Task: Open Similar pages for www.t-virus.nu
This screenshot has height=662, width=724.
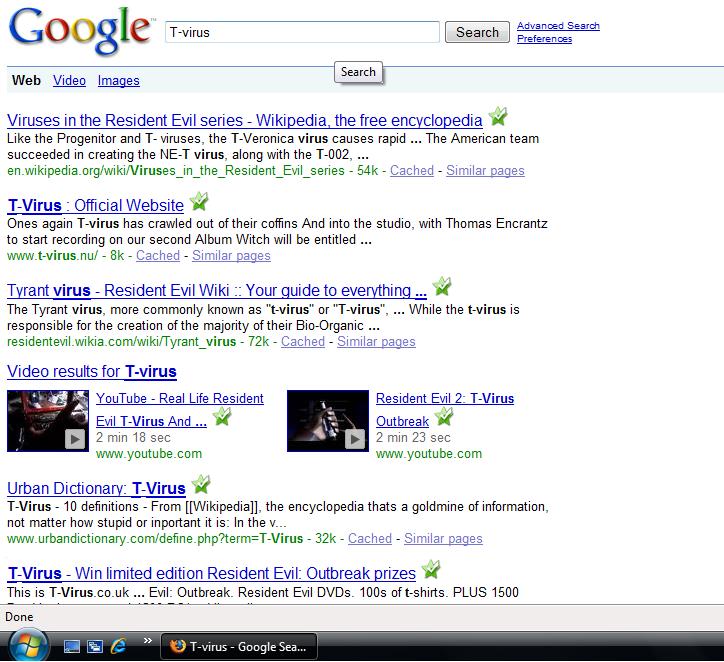Action: 231,256
